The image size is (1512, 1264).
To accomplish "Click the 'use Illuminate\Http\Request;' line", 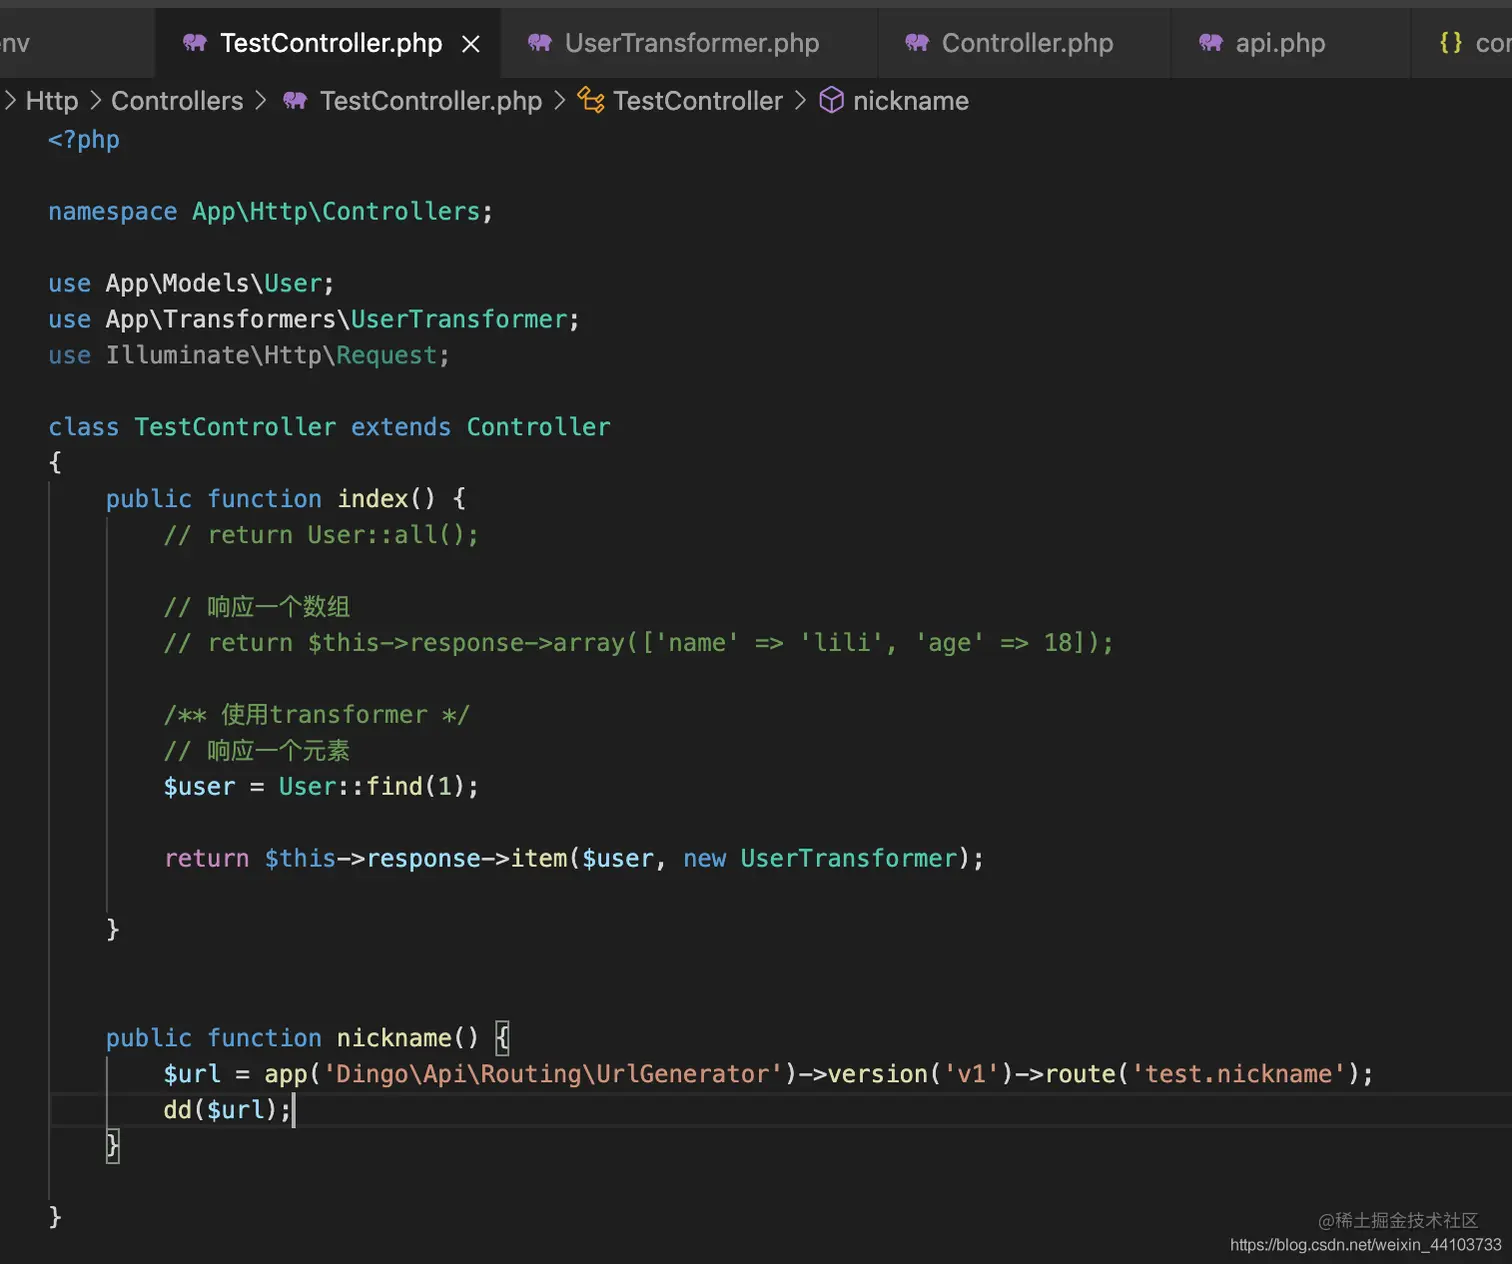I will click(x=249, y=356).
